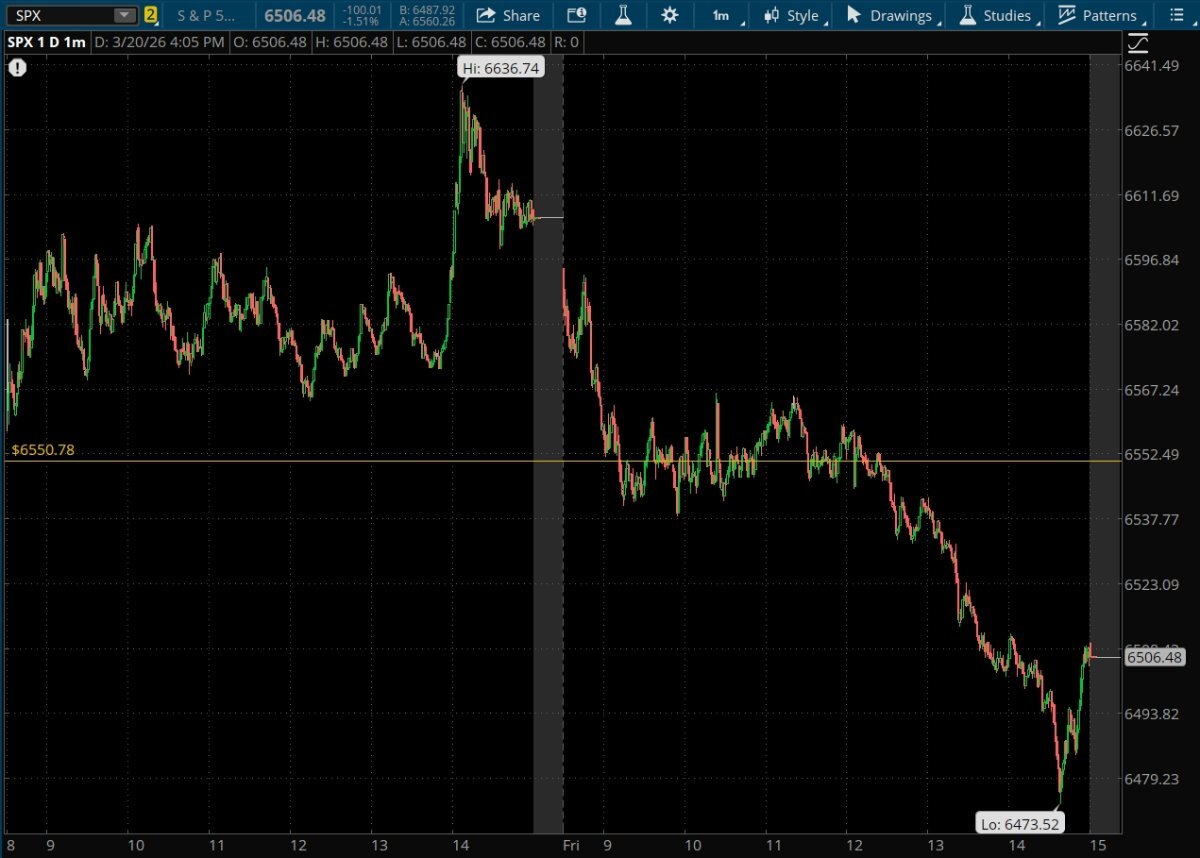Click the briefcase icon next to Share
Screen dimensions: 1200x858
[576, 15]
